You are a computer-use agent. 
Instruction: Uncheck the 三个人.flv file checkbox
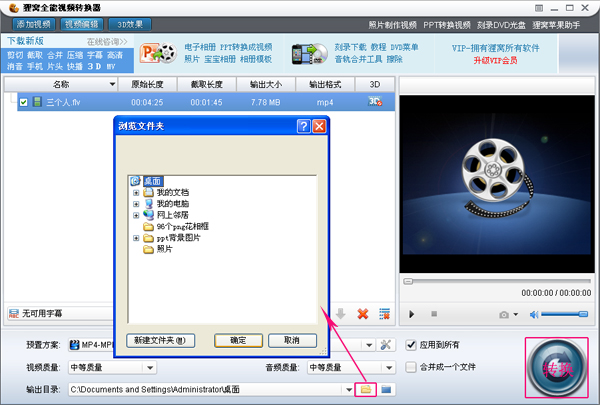tap(23, 102)
